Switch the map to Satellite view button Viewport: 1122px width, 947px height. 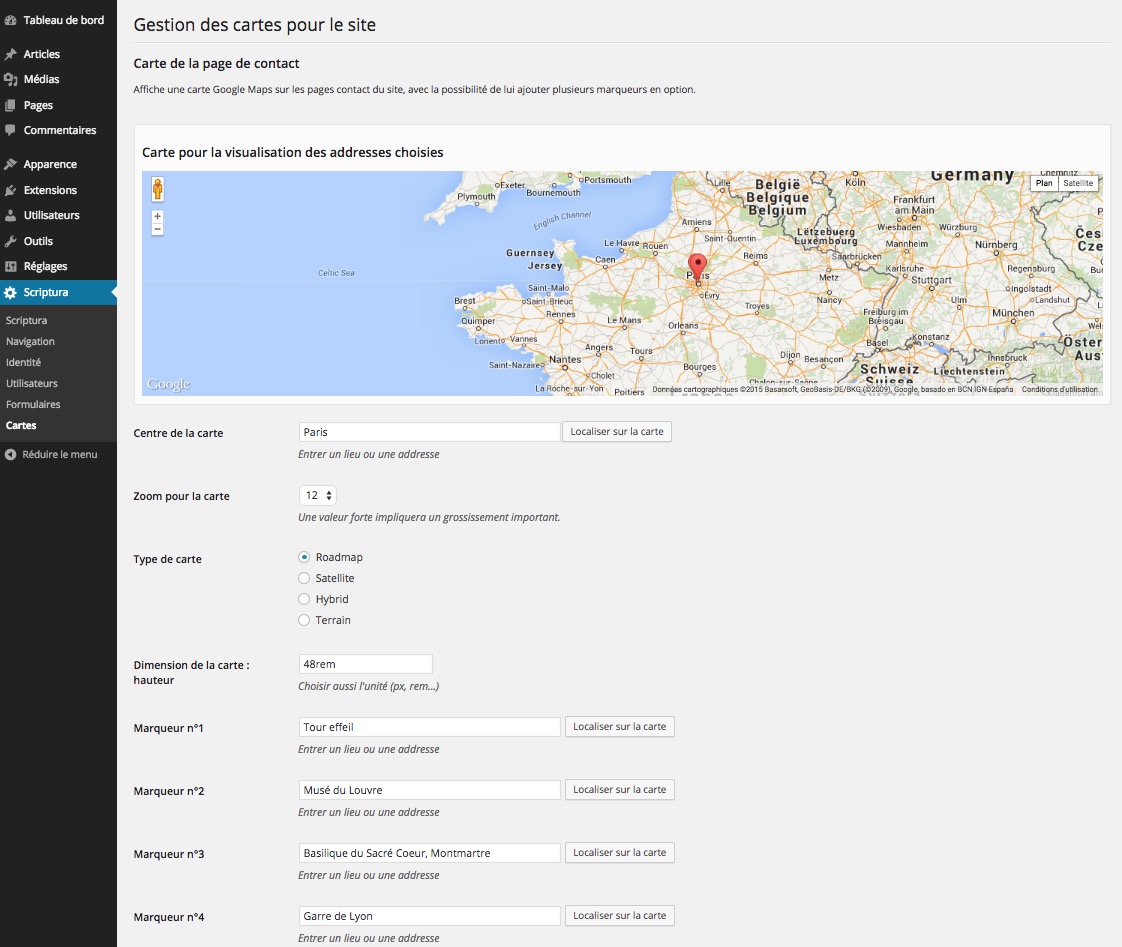[1078, 183]
